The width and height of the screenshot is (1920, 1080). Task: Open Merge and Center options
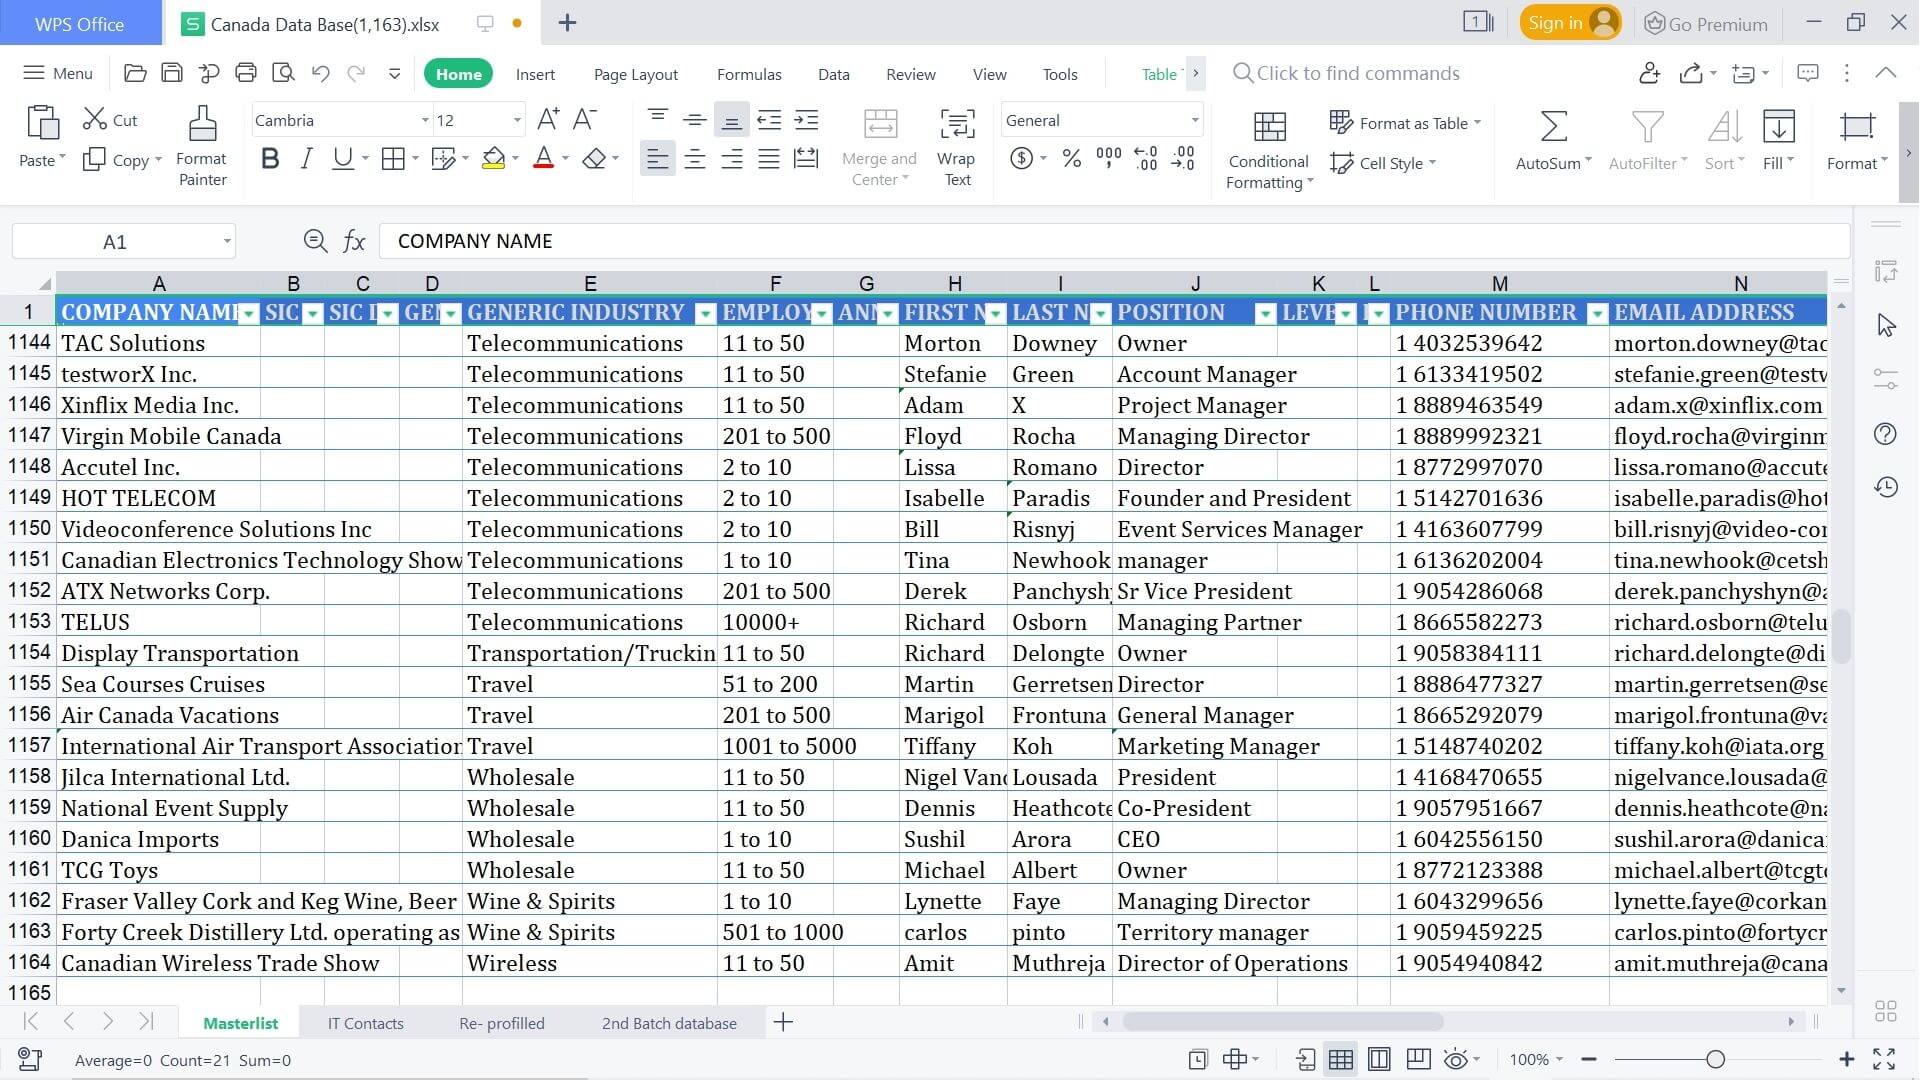tap(878, 145)
